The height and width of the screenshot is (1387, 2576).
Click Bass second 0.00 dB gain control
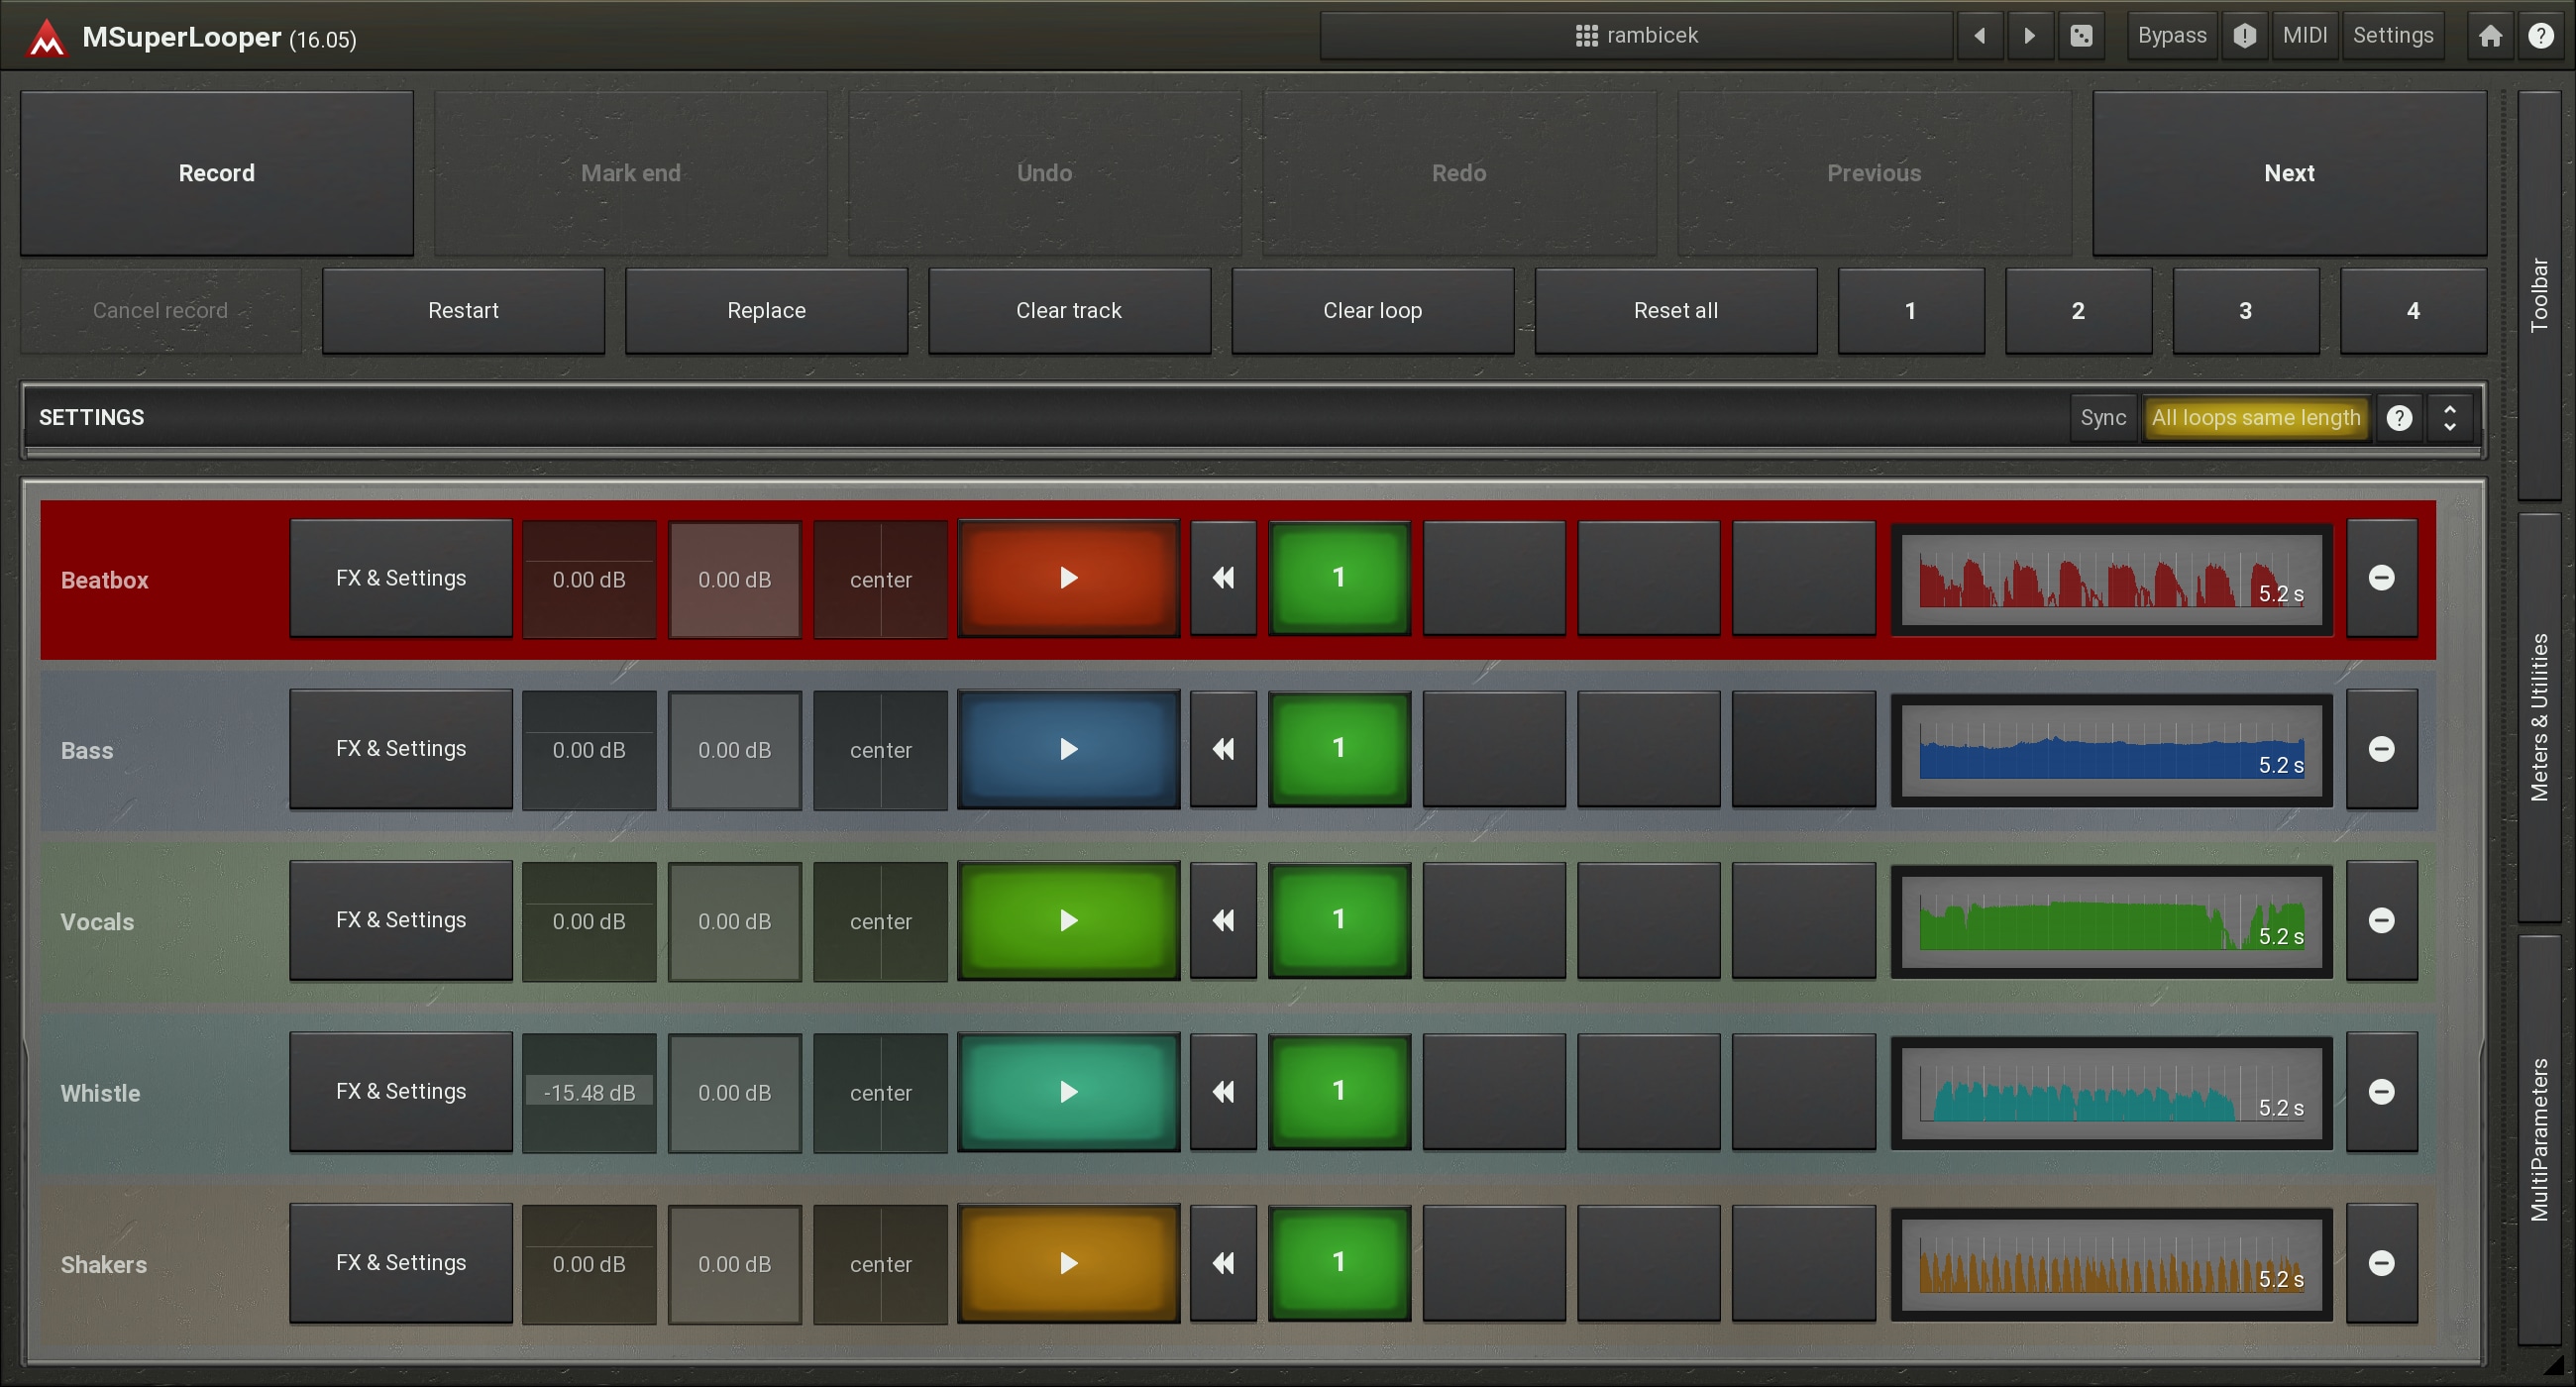[x=734, y=750]
